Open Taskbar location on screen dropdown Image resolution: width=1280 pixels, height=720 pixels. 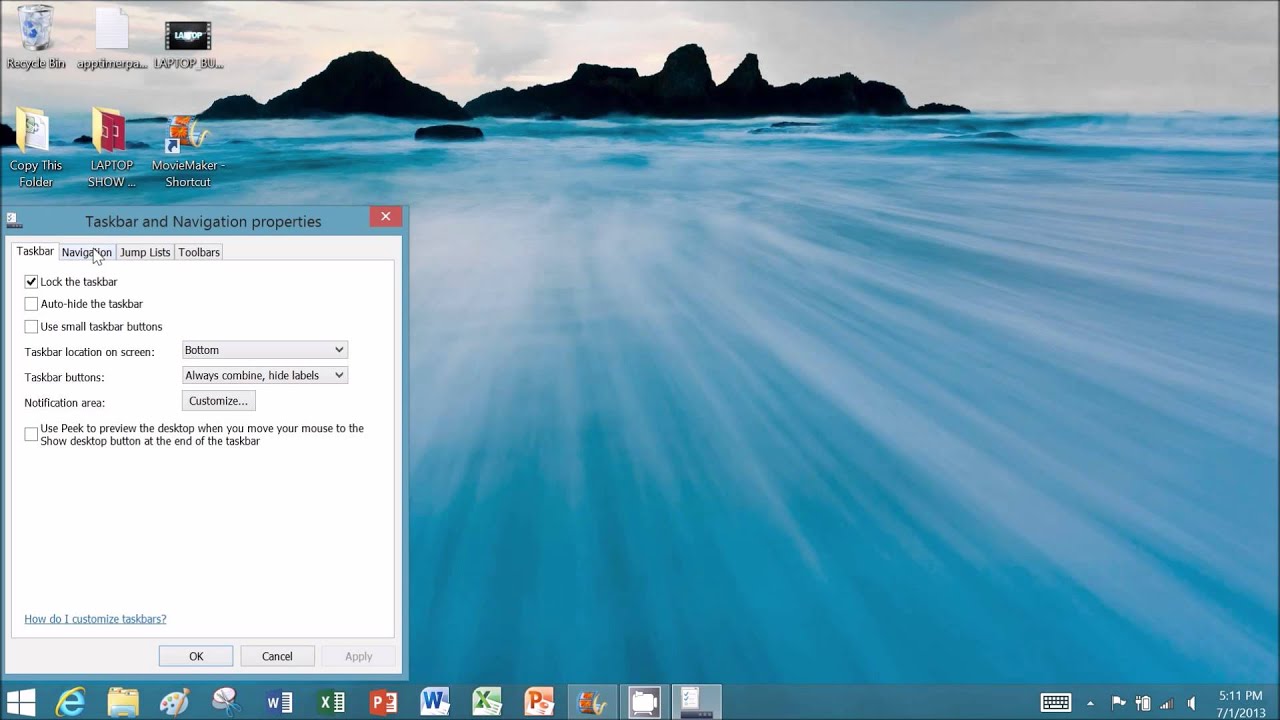pyautogui.click(x=265, y=350)
